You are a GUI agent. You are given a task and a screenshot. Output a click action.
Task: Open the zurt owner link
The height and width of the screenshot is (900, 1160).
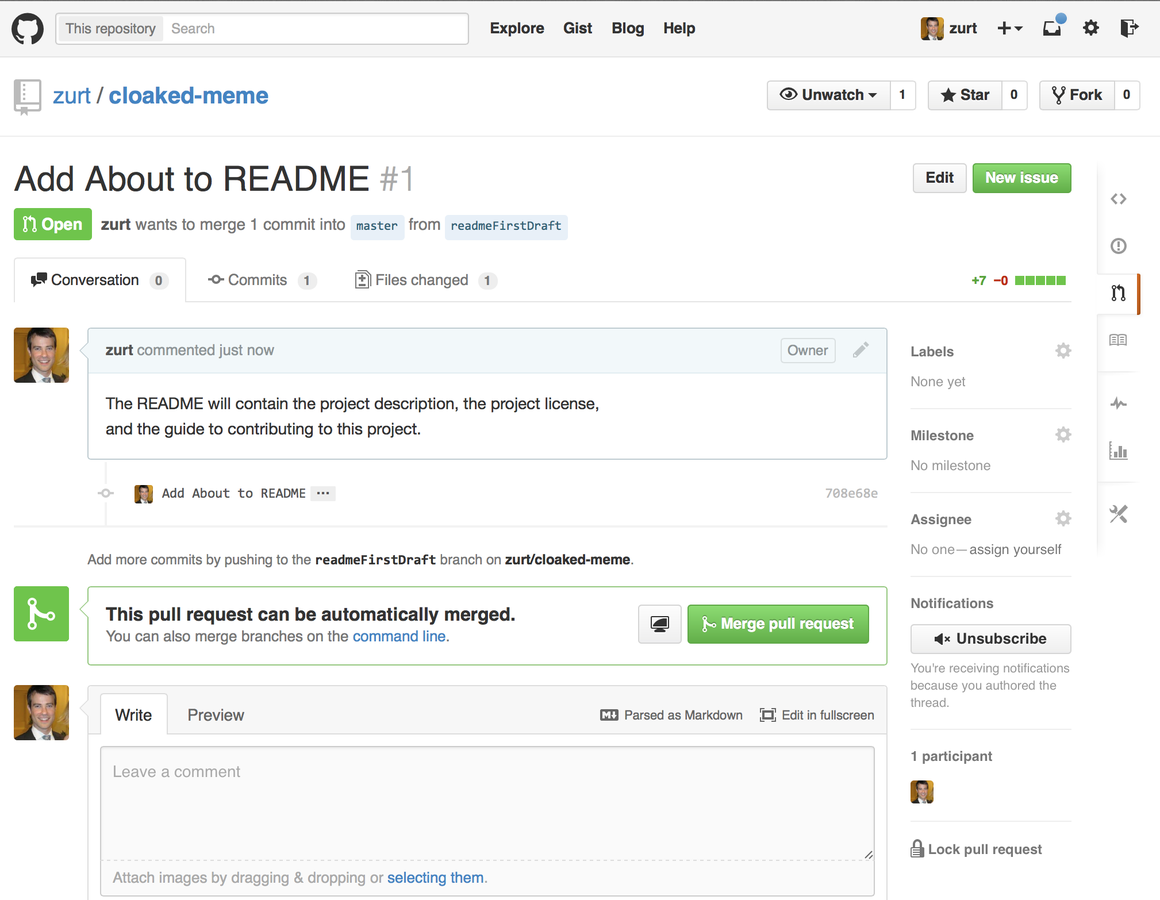[x=72, y=96]
